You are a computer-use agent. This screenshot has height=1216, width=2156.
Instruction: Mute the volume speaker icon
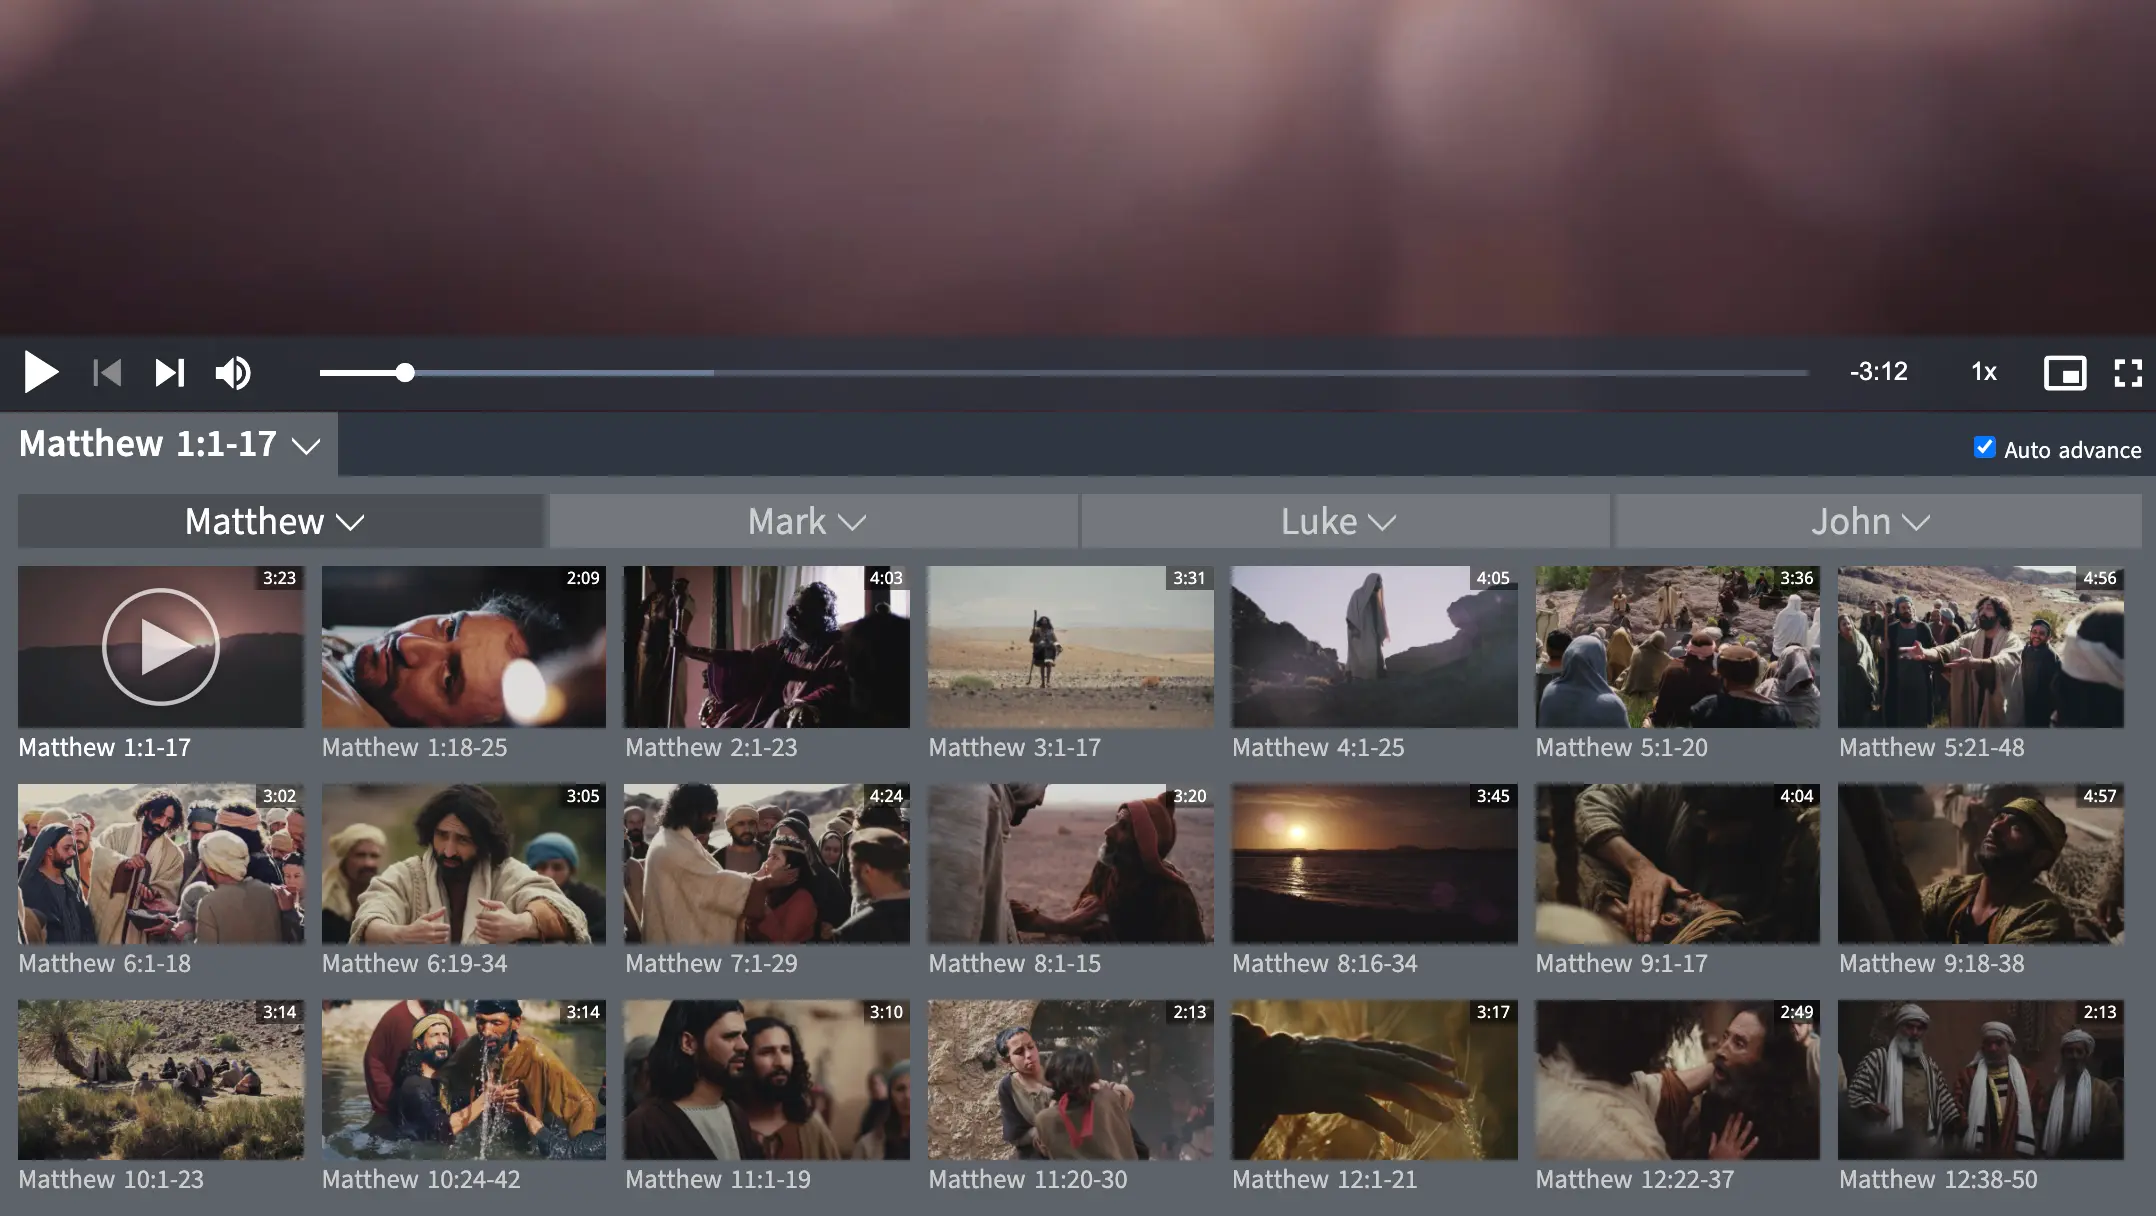point(233,373)
